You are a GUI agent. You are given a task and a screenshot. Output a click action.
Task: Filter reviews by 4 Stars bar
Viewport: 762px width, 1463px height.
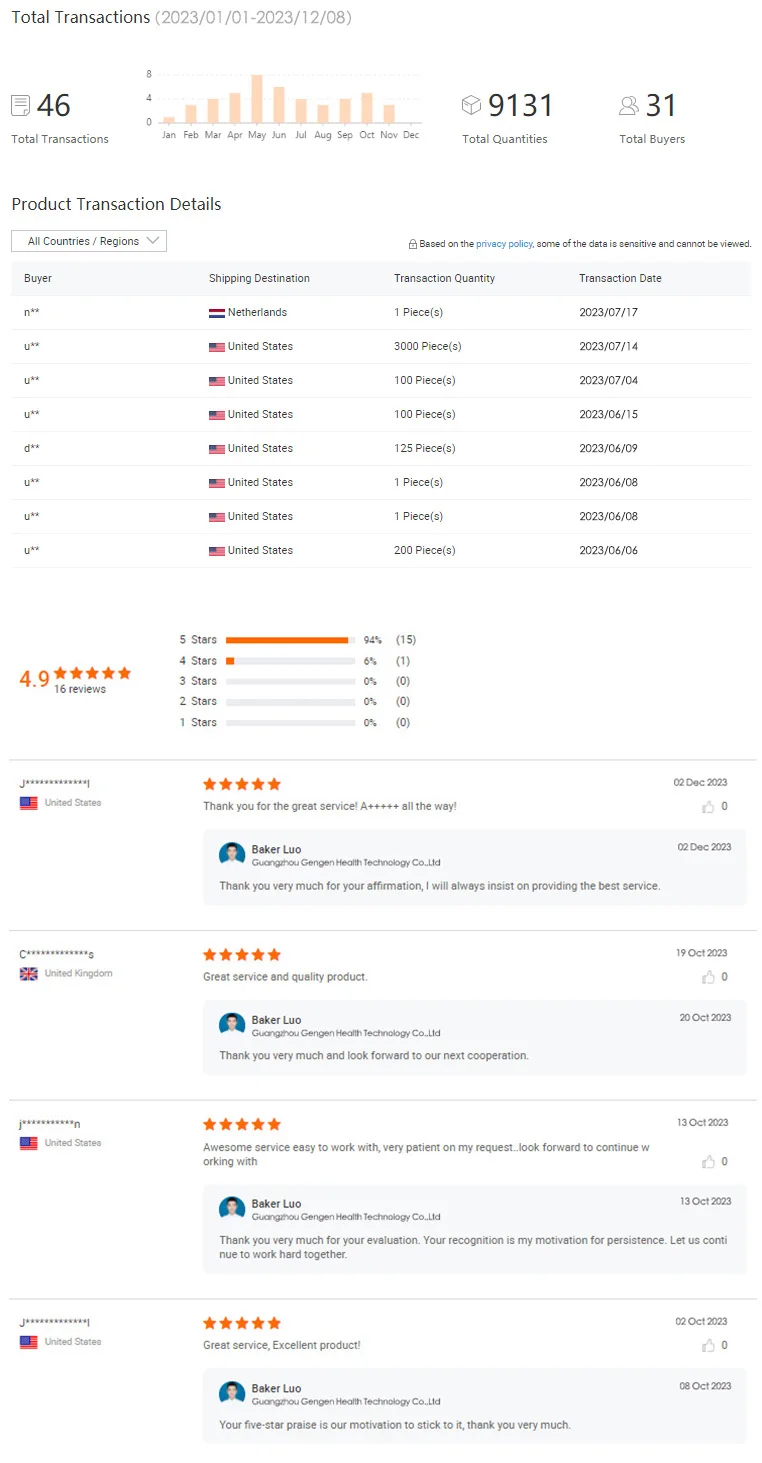coord(290,661)
